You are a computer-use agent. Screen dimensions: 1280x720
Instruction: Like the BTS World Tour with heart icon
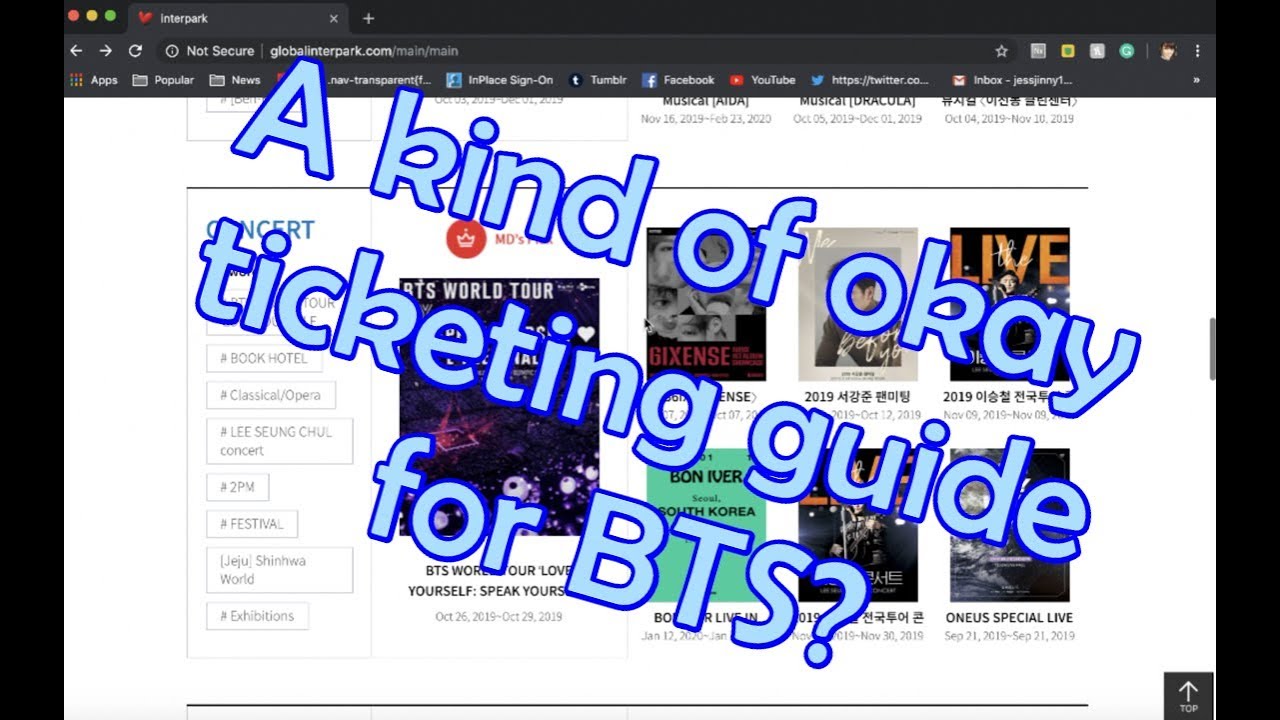[585, 334]
